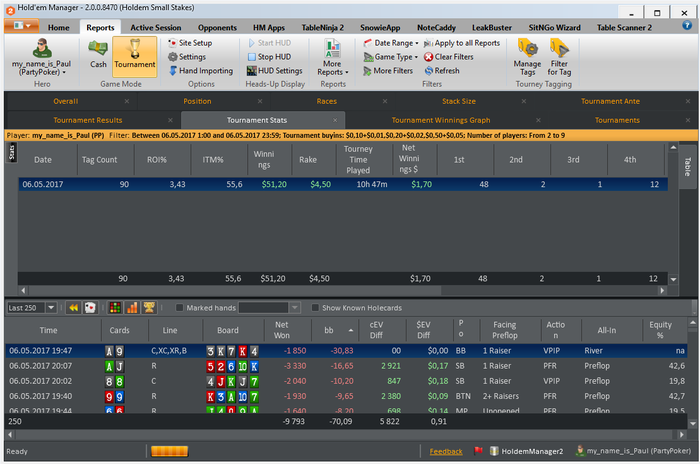700x464 pixels.
Task: Sort hands by Net Won column
Action: (x=282, y=330)
